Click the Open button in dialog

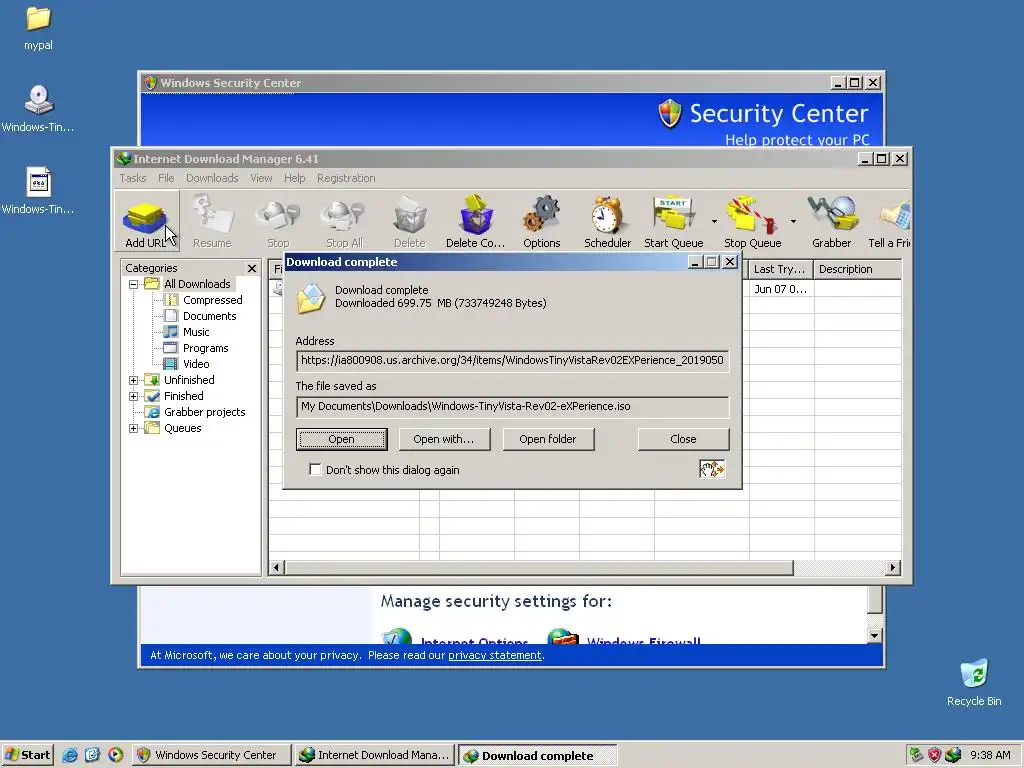[342, 440]
